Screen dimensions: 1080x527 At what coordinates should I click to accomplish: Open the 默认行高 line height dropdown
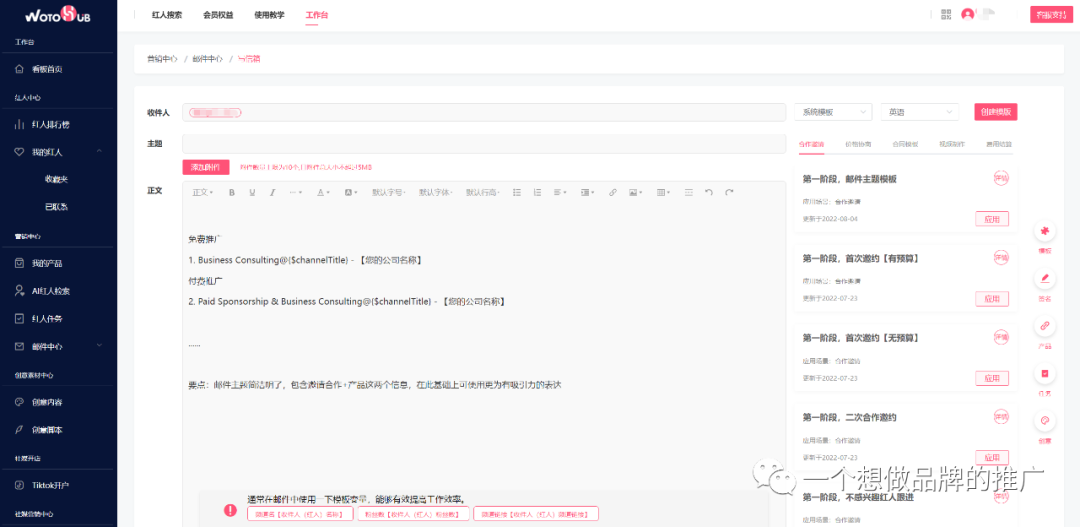[x=483, y=193]
